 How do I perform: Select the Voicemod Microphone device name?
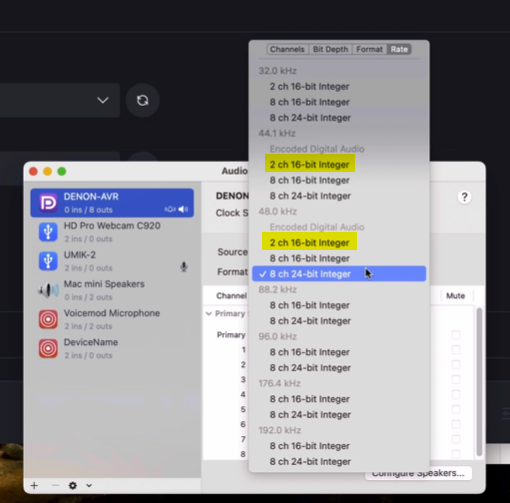pos(112,313)
